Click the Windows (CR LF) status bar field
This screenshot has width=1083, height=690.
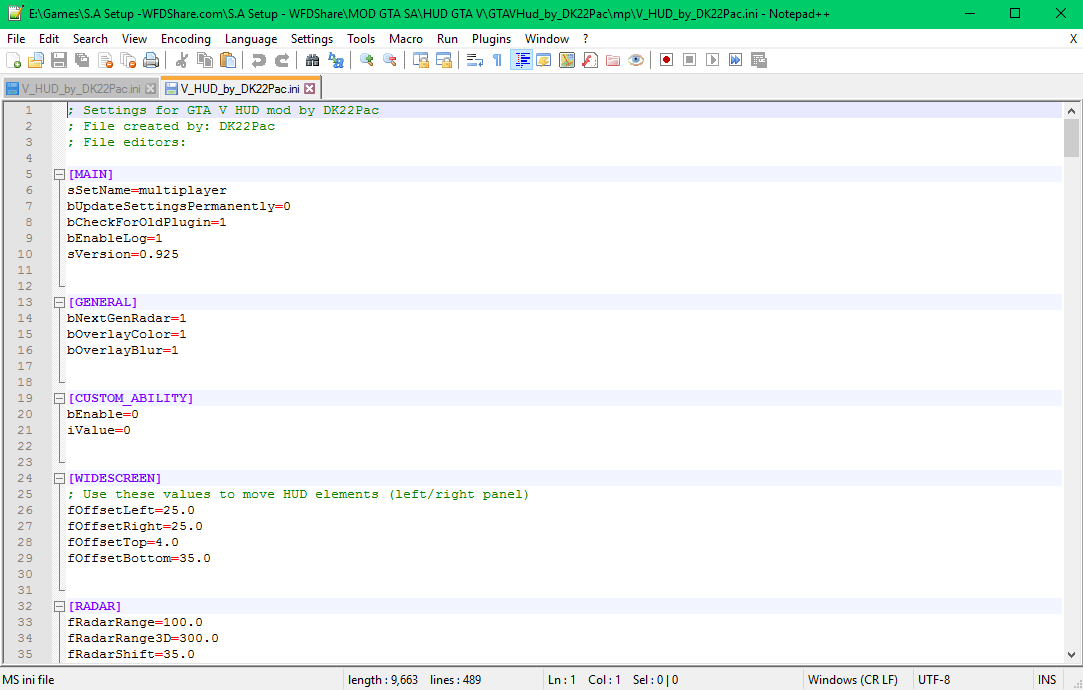[x=852, y=680]
